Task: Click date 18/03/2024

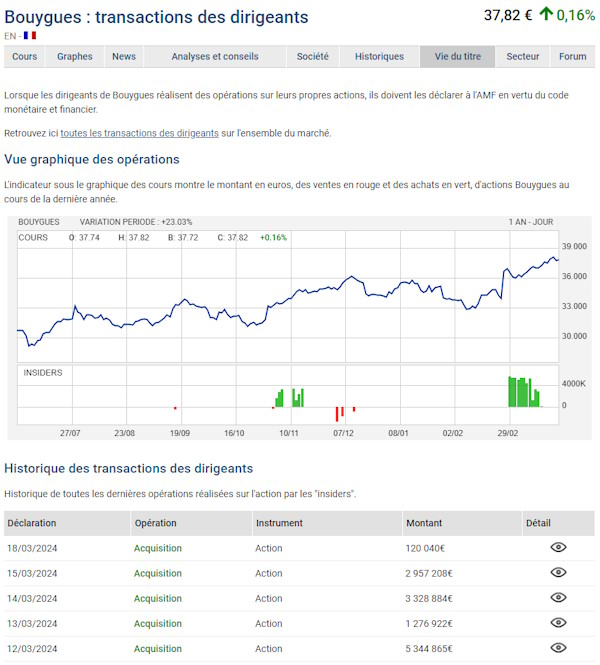Action: (32, 548)
